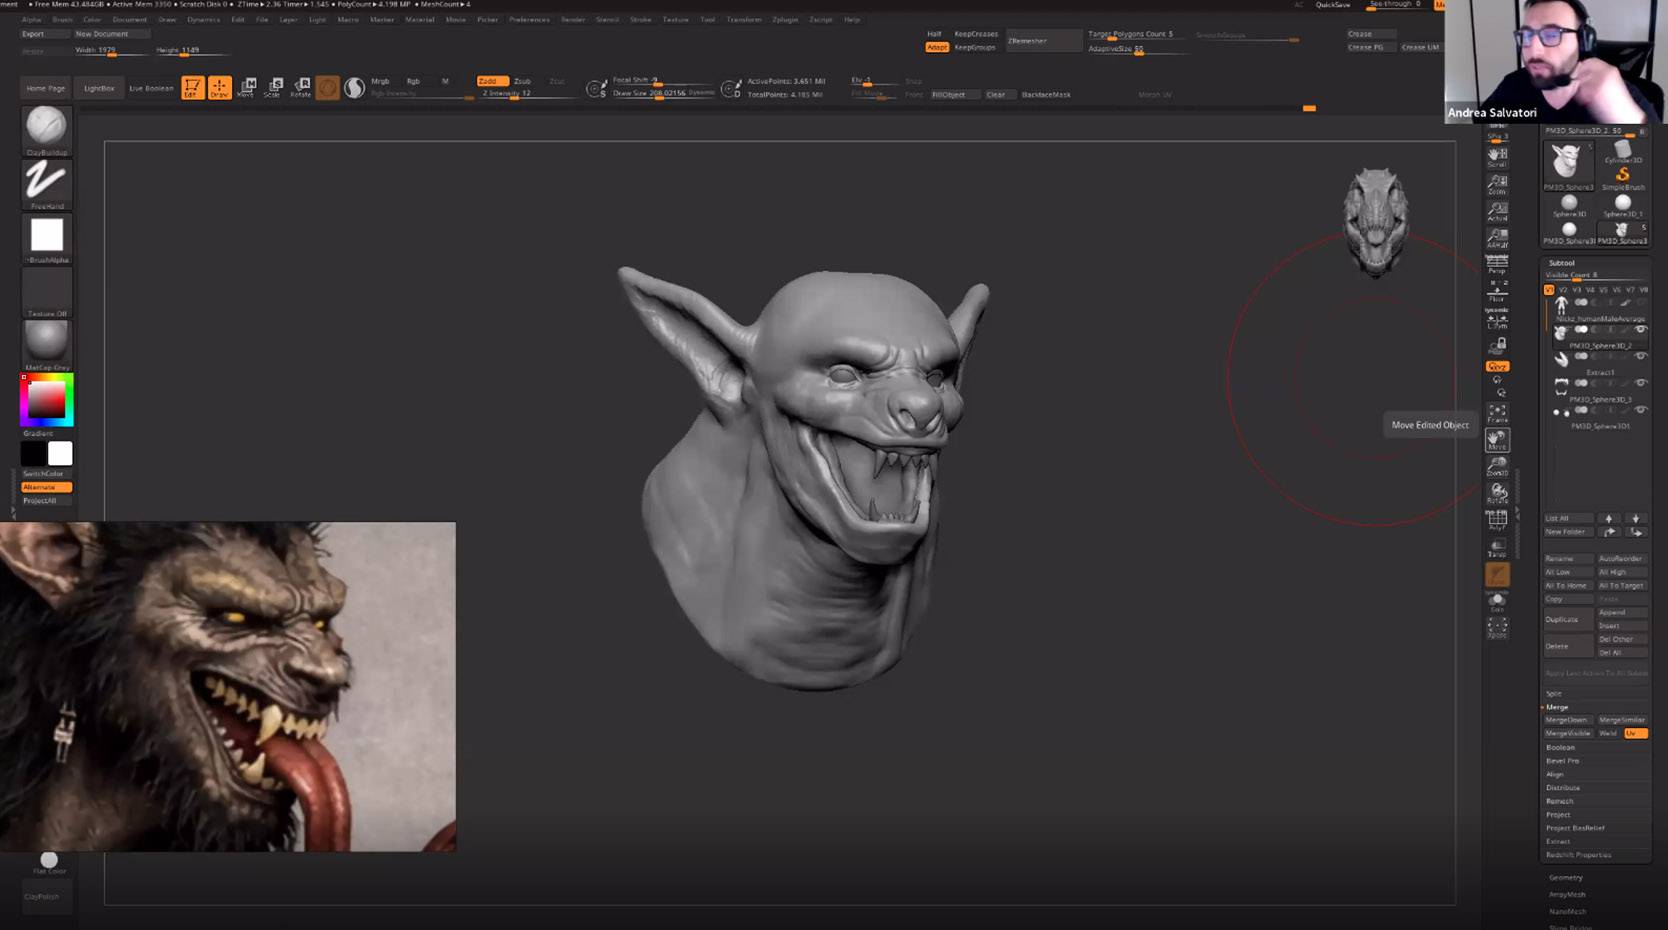
Task: Click the LightBox button
Action: click(x=99, y=88)
